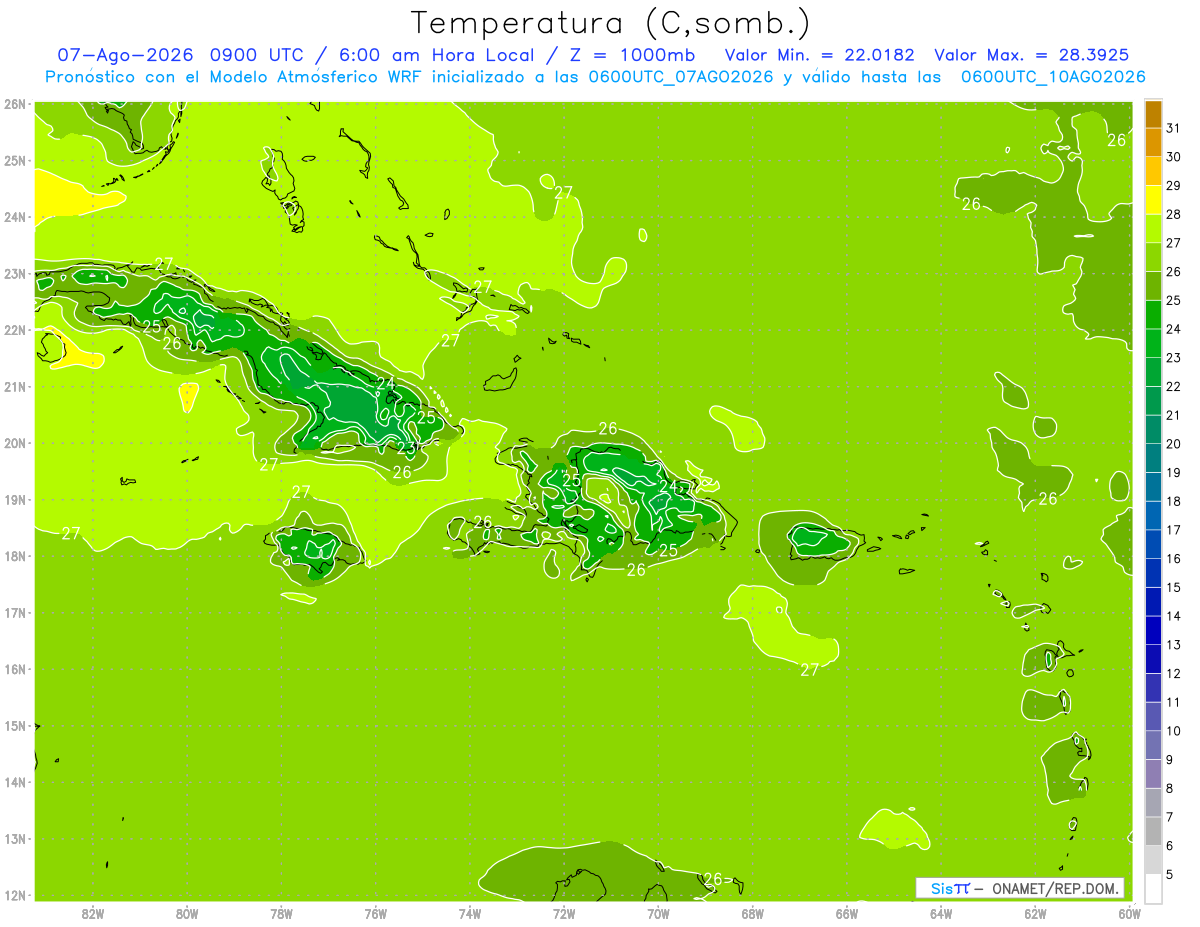Click the '12N' latitude axis label

[14, 895]
